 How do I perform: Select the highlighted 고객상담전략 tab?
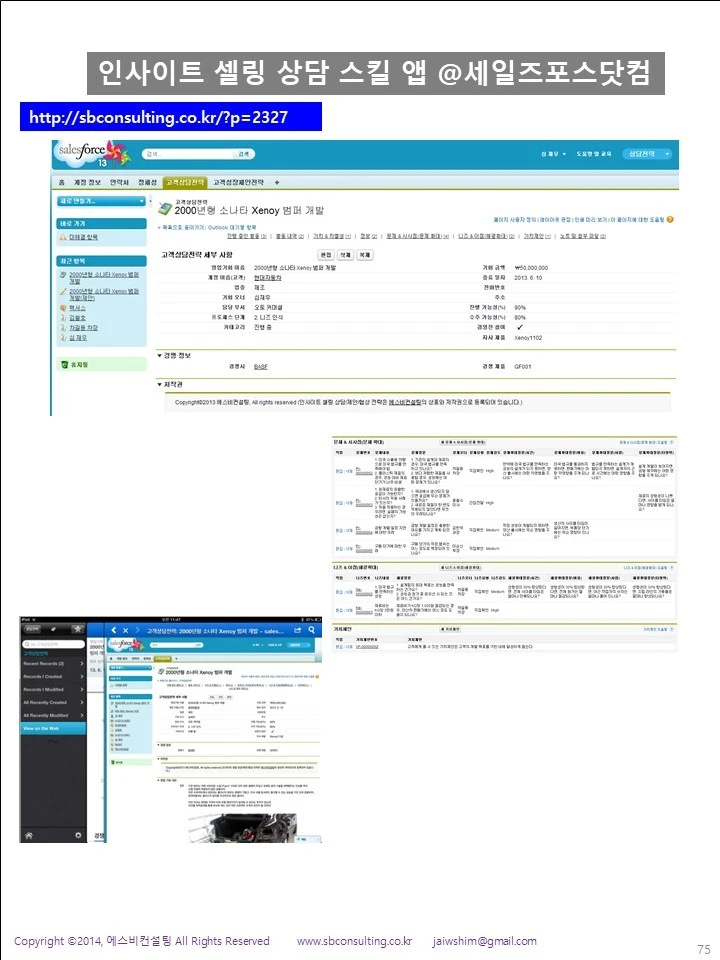click(185, 182)
